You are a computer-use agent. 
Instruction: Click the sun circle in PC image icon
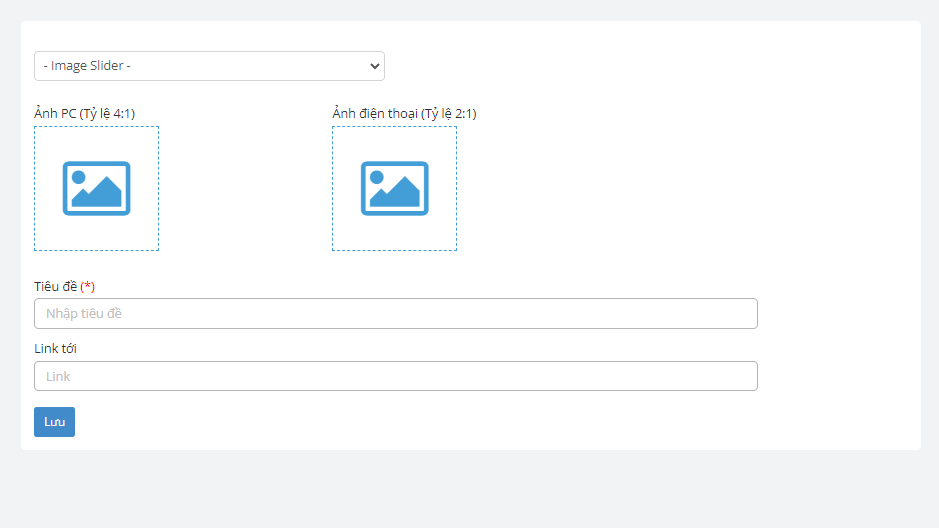coord(78,177)
